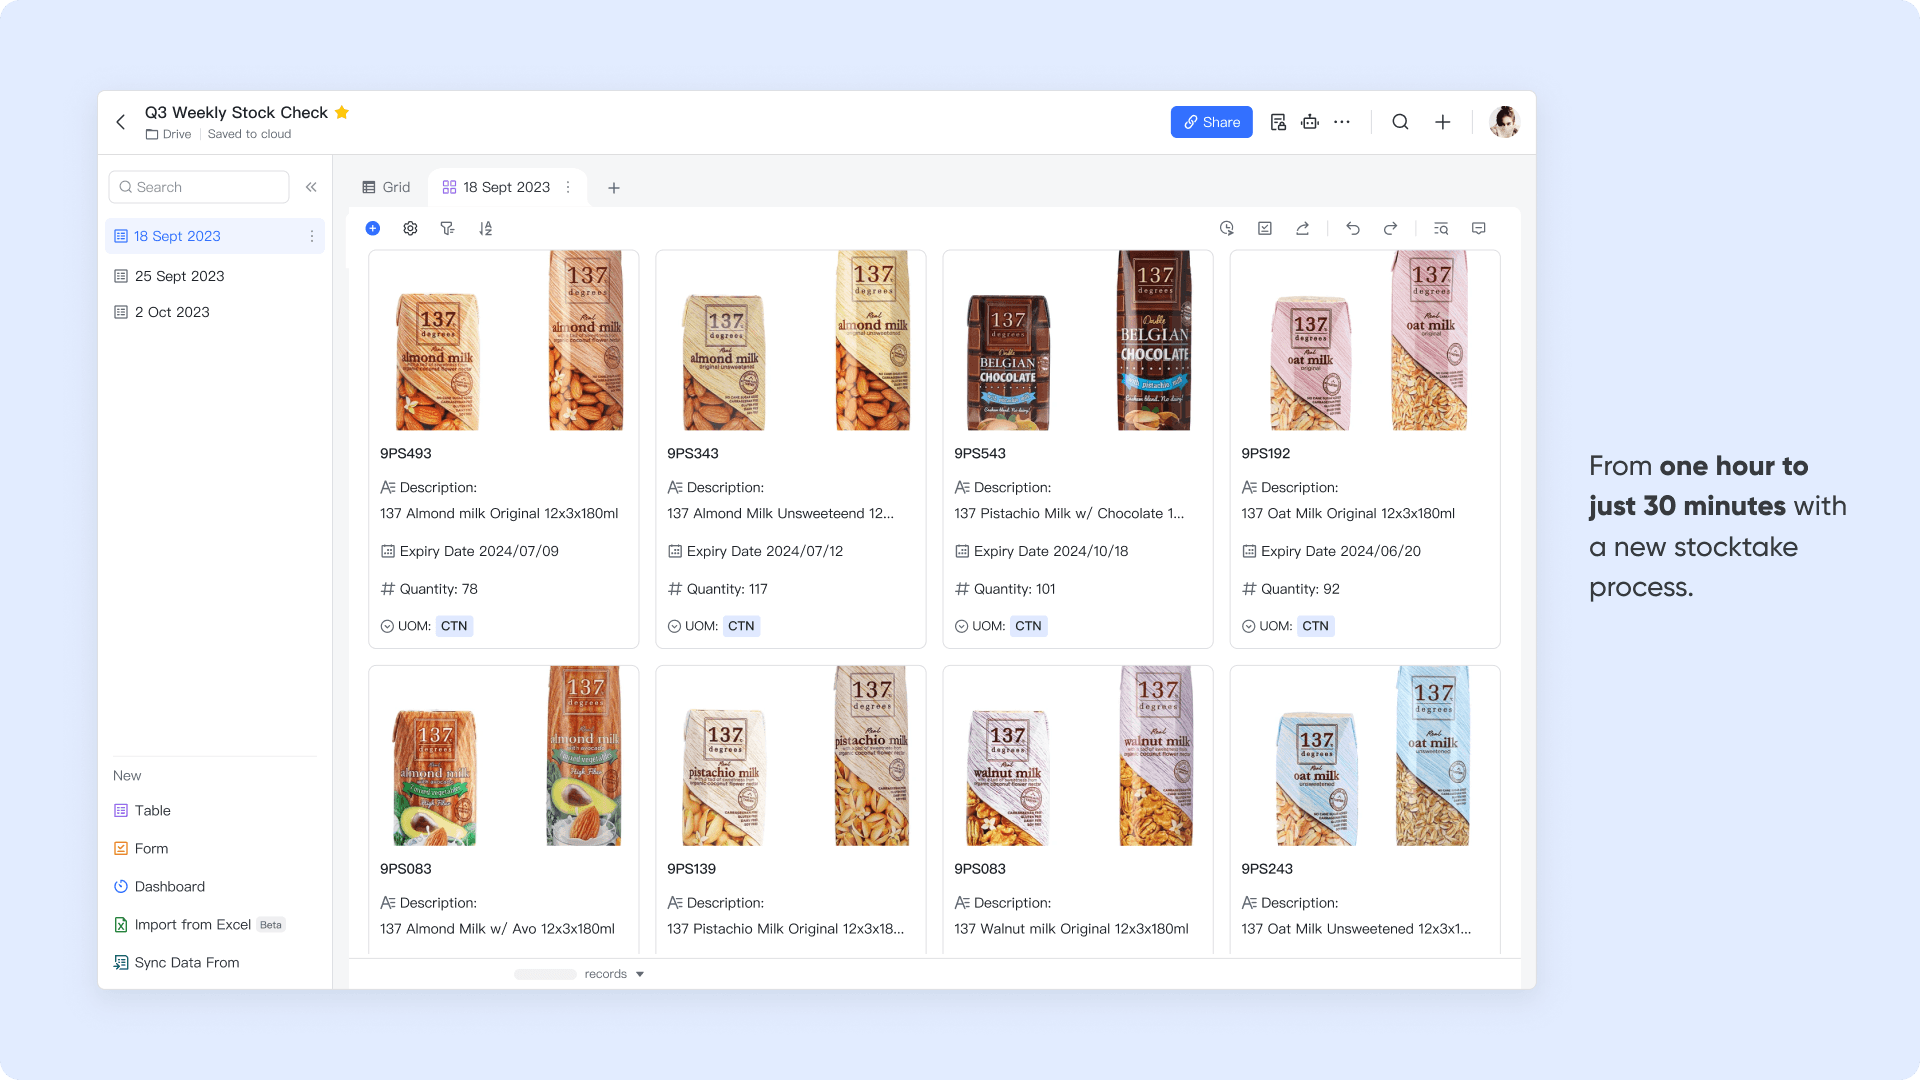
Task: Open the find records icon
Action: coord(1440,228)
